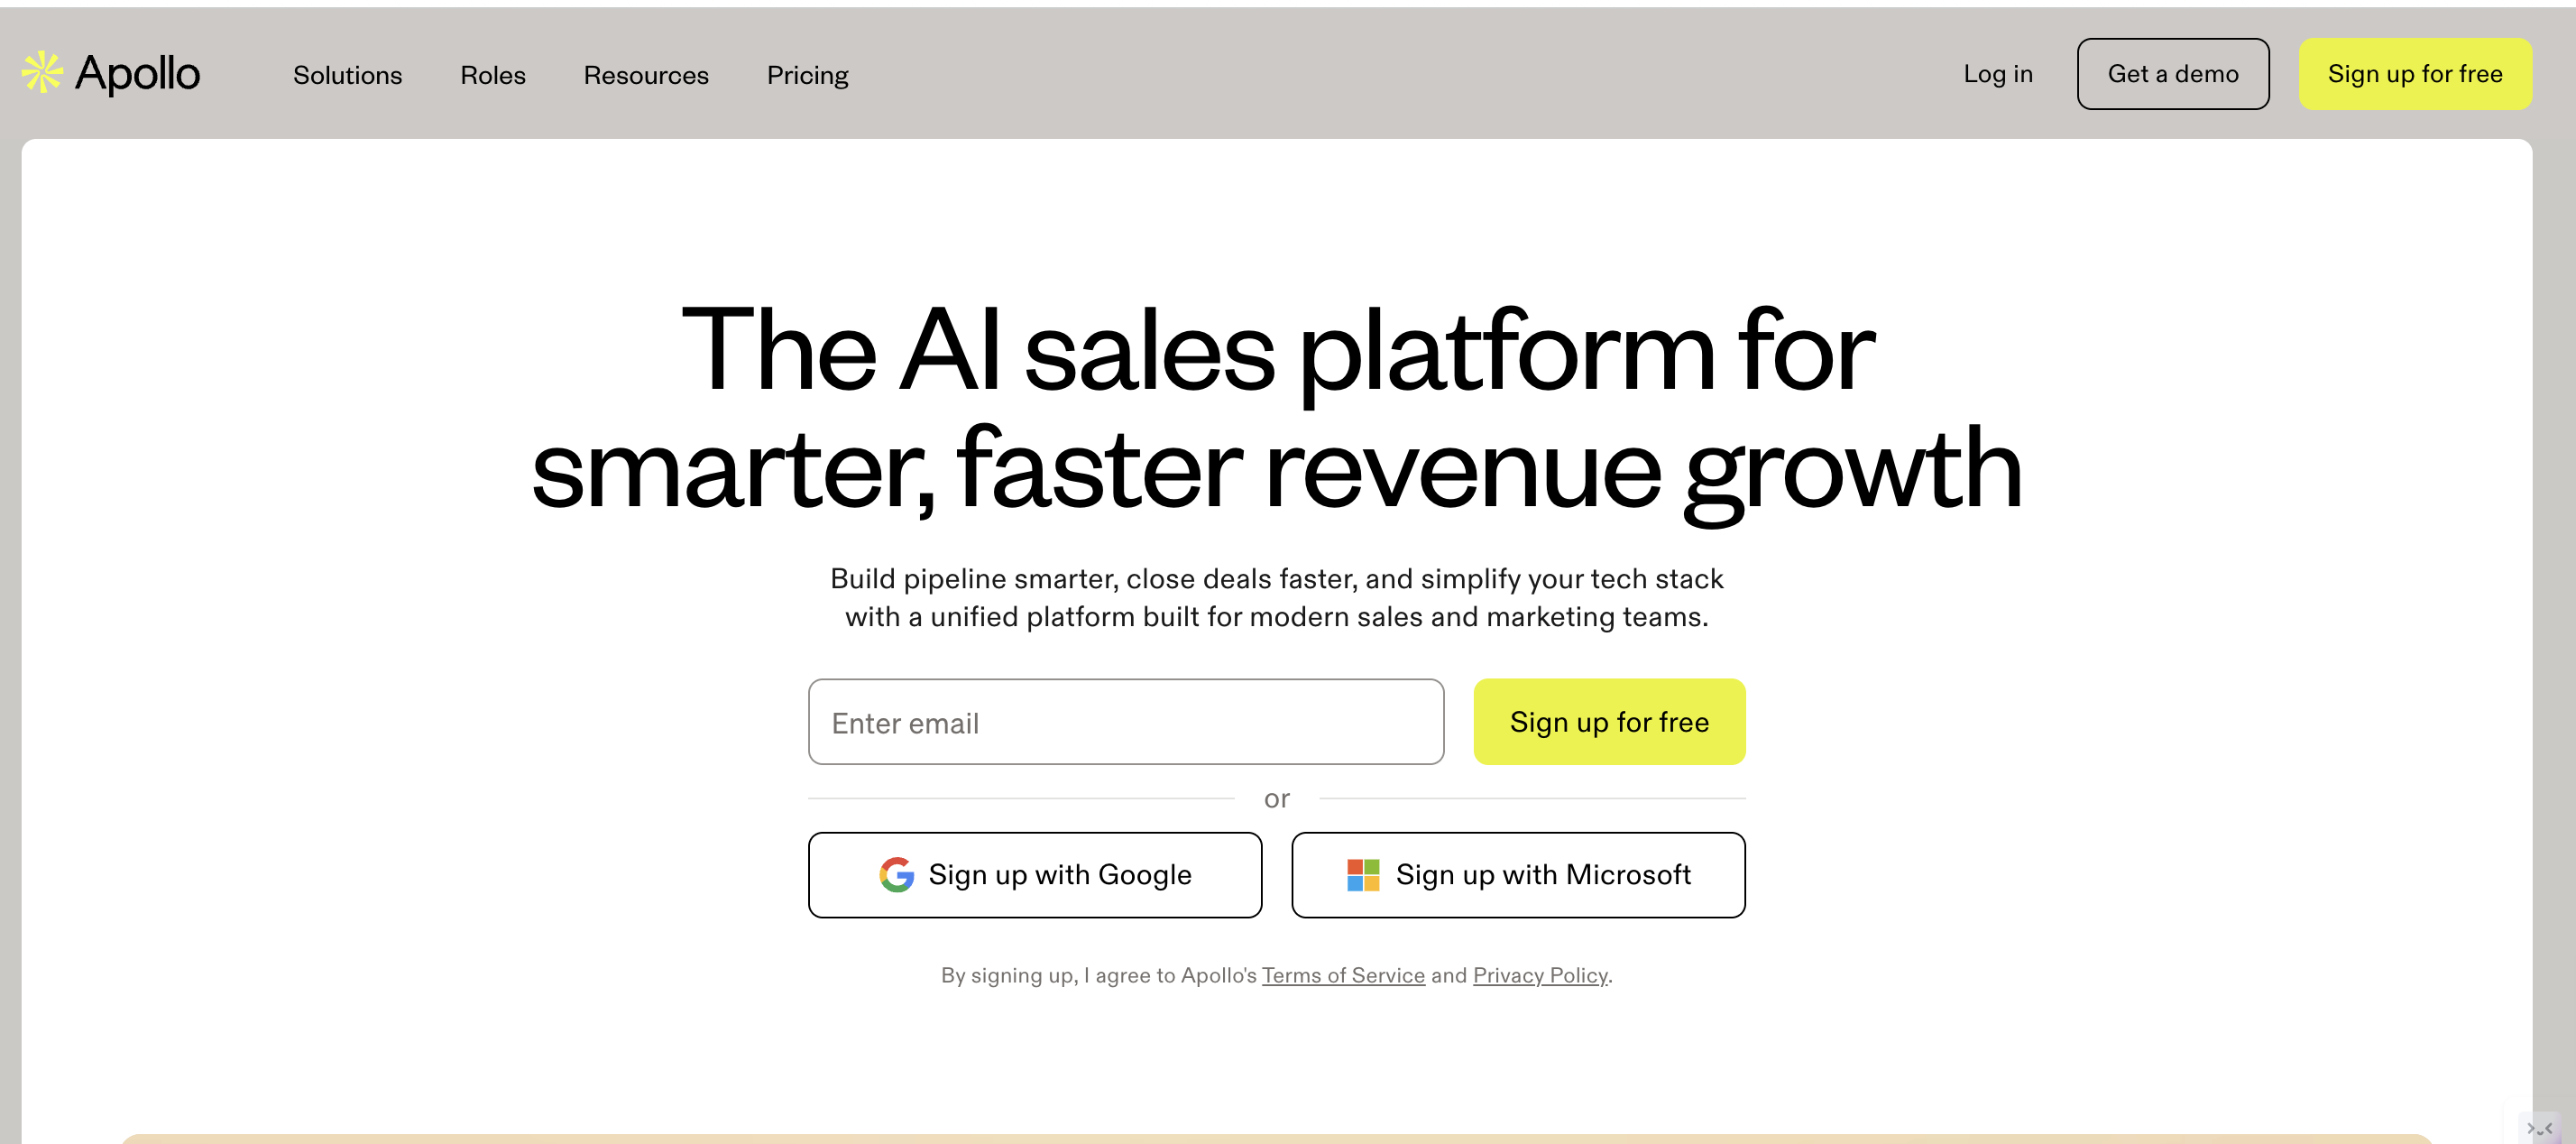Open the Privacy Policy link

(1539, 975)
